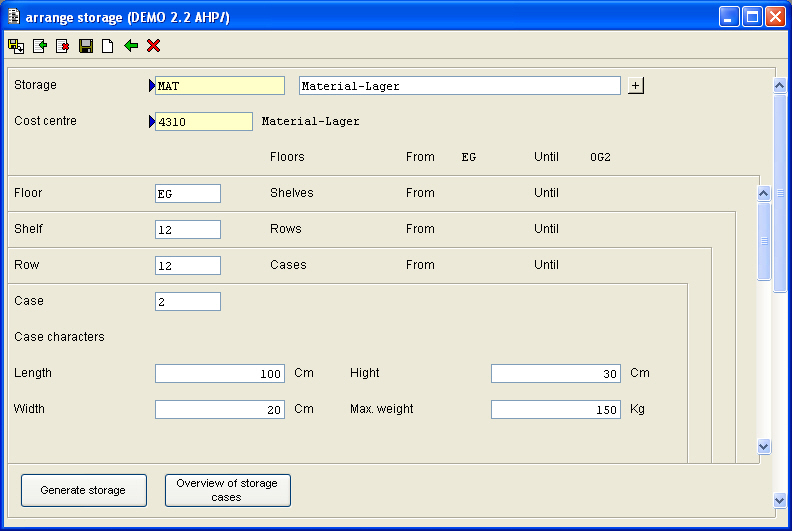
Task: Click the Row input field
Action: [x=188, y=265]
